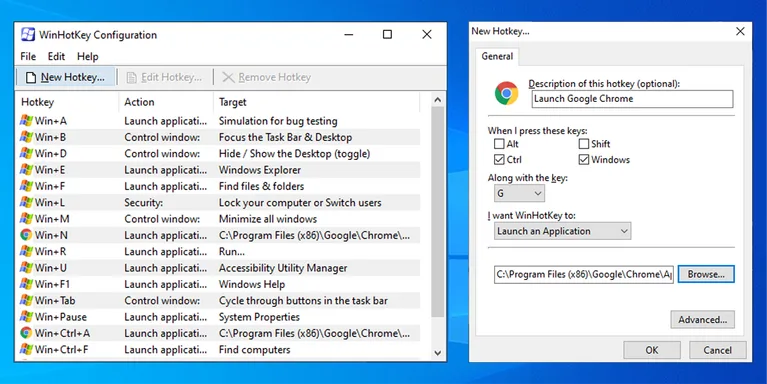Sort by the Action column header

[166, 102]
